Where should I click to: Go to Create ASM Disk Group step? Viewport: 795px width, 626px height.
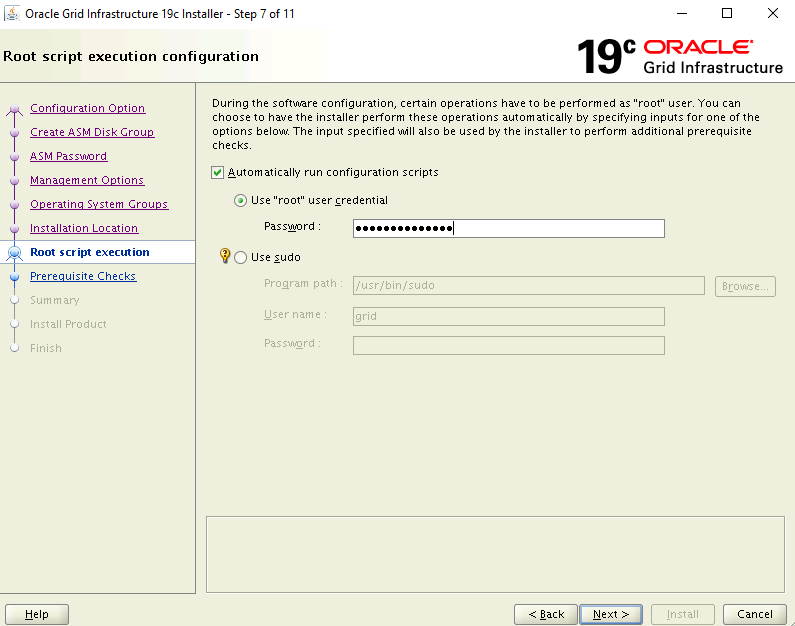[92, 132]
